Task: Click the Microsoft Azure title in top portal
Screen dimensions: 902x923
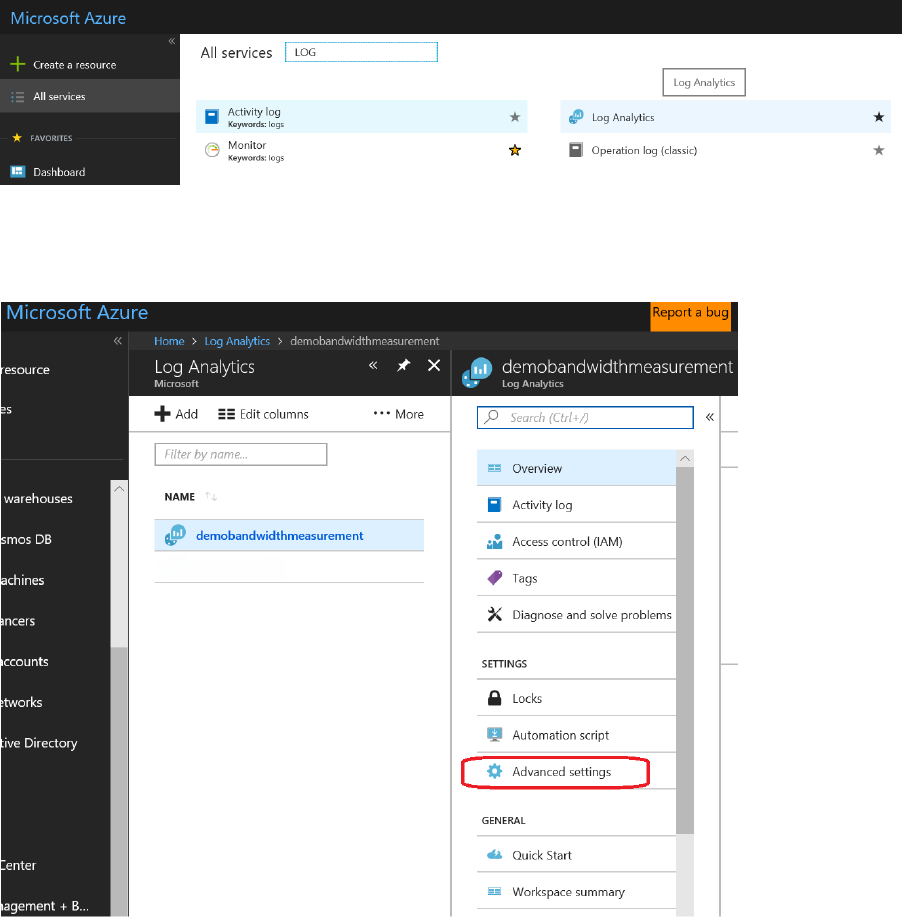Action: pos(68,18)
